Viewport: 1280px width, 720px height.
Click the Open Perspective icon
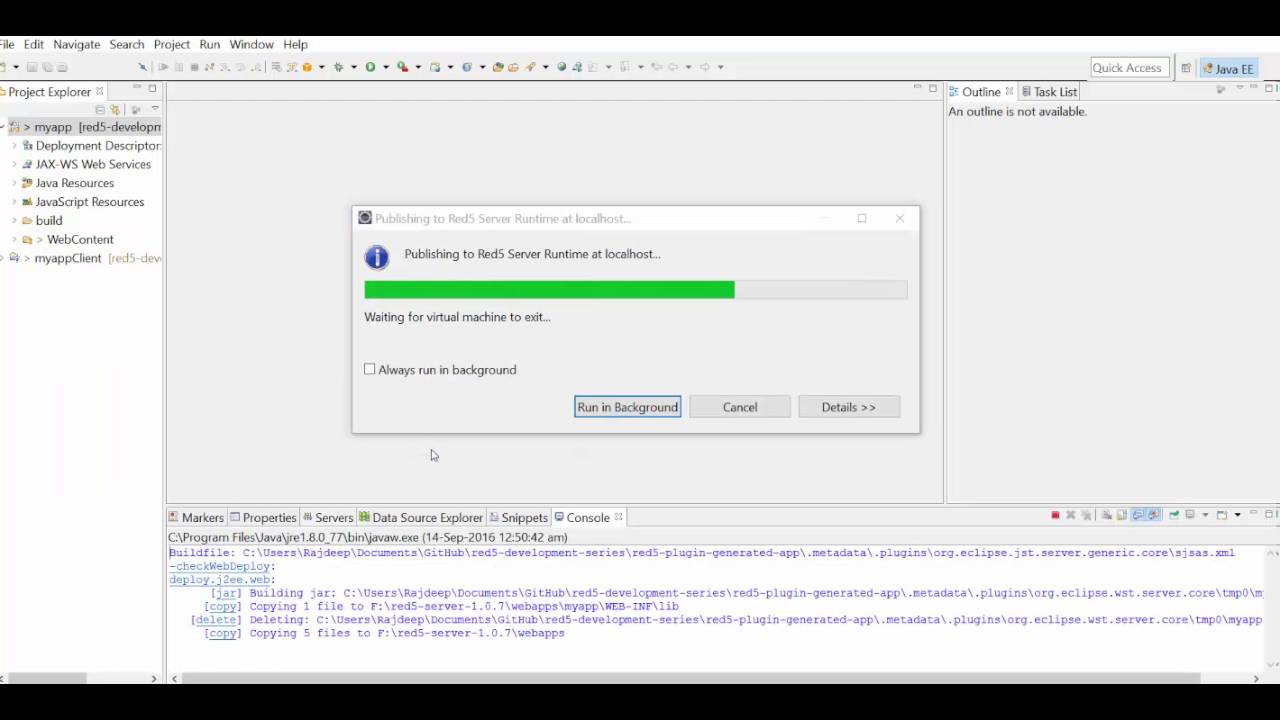point(1185,68)
